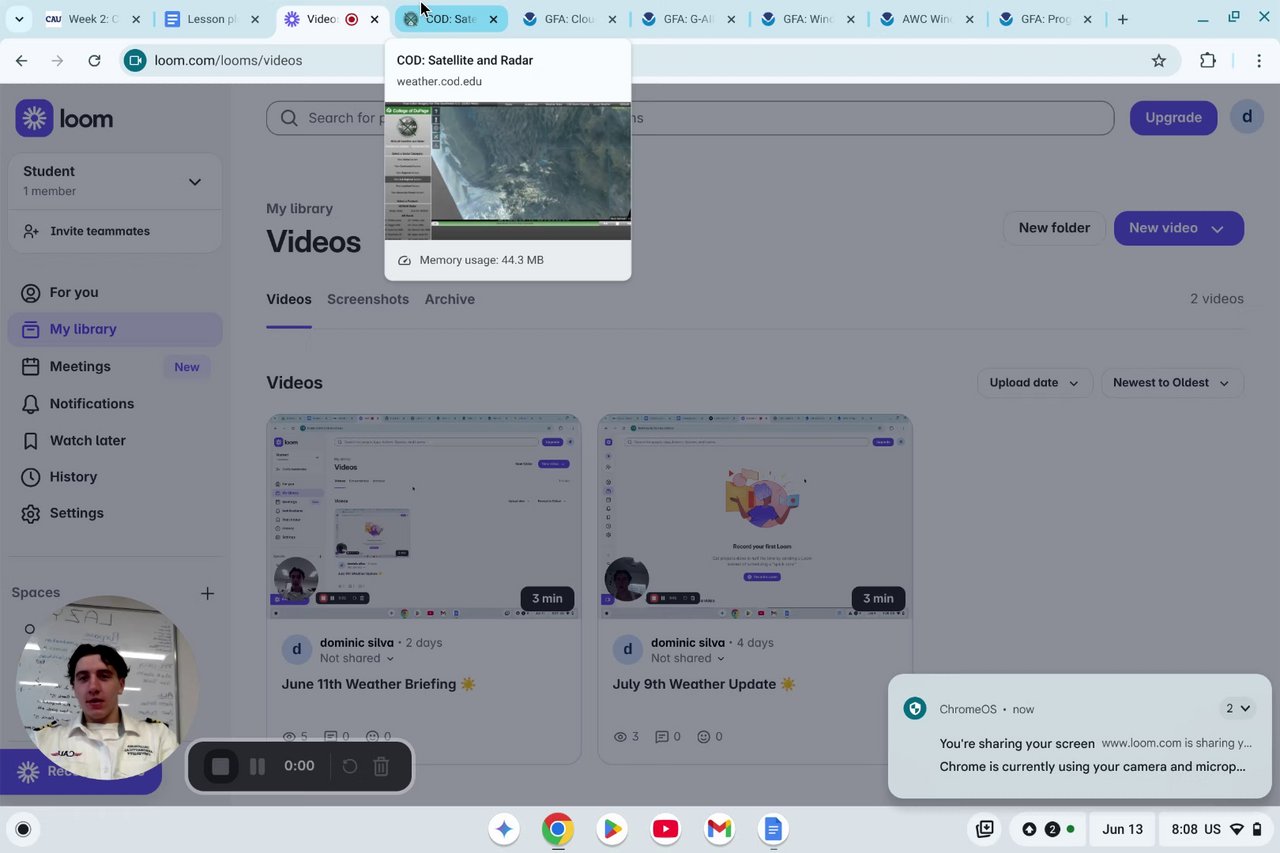
Task: Open the July 9th Weather Update thumbnail
Action: tap(755, 517)
